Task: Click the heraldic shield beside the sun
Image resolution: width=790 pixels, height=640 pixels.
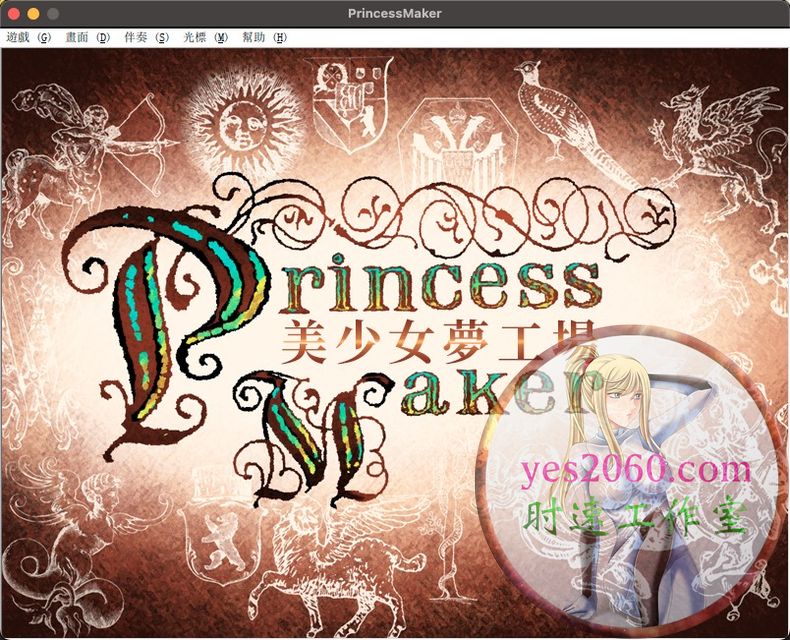Action: pos(352,100)
